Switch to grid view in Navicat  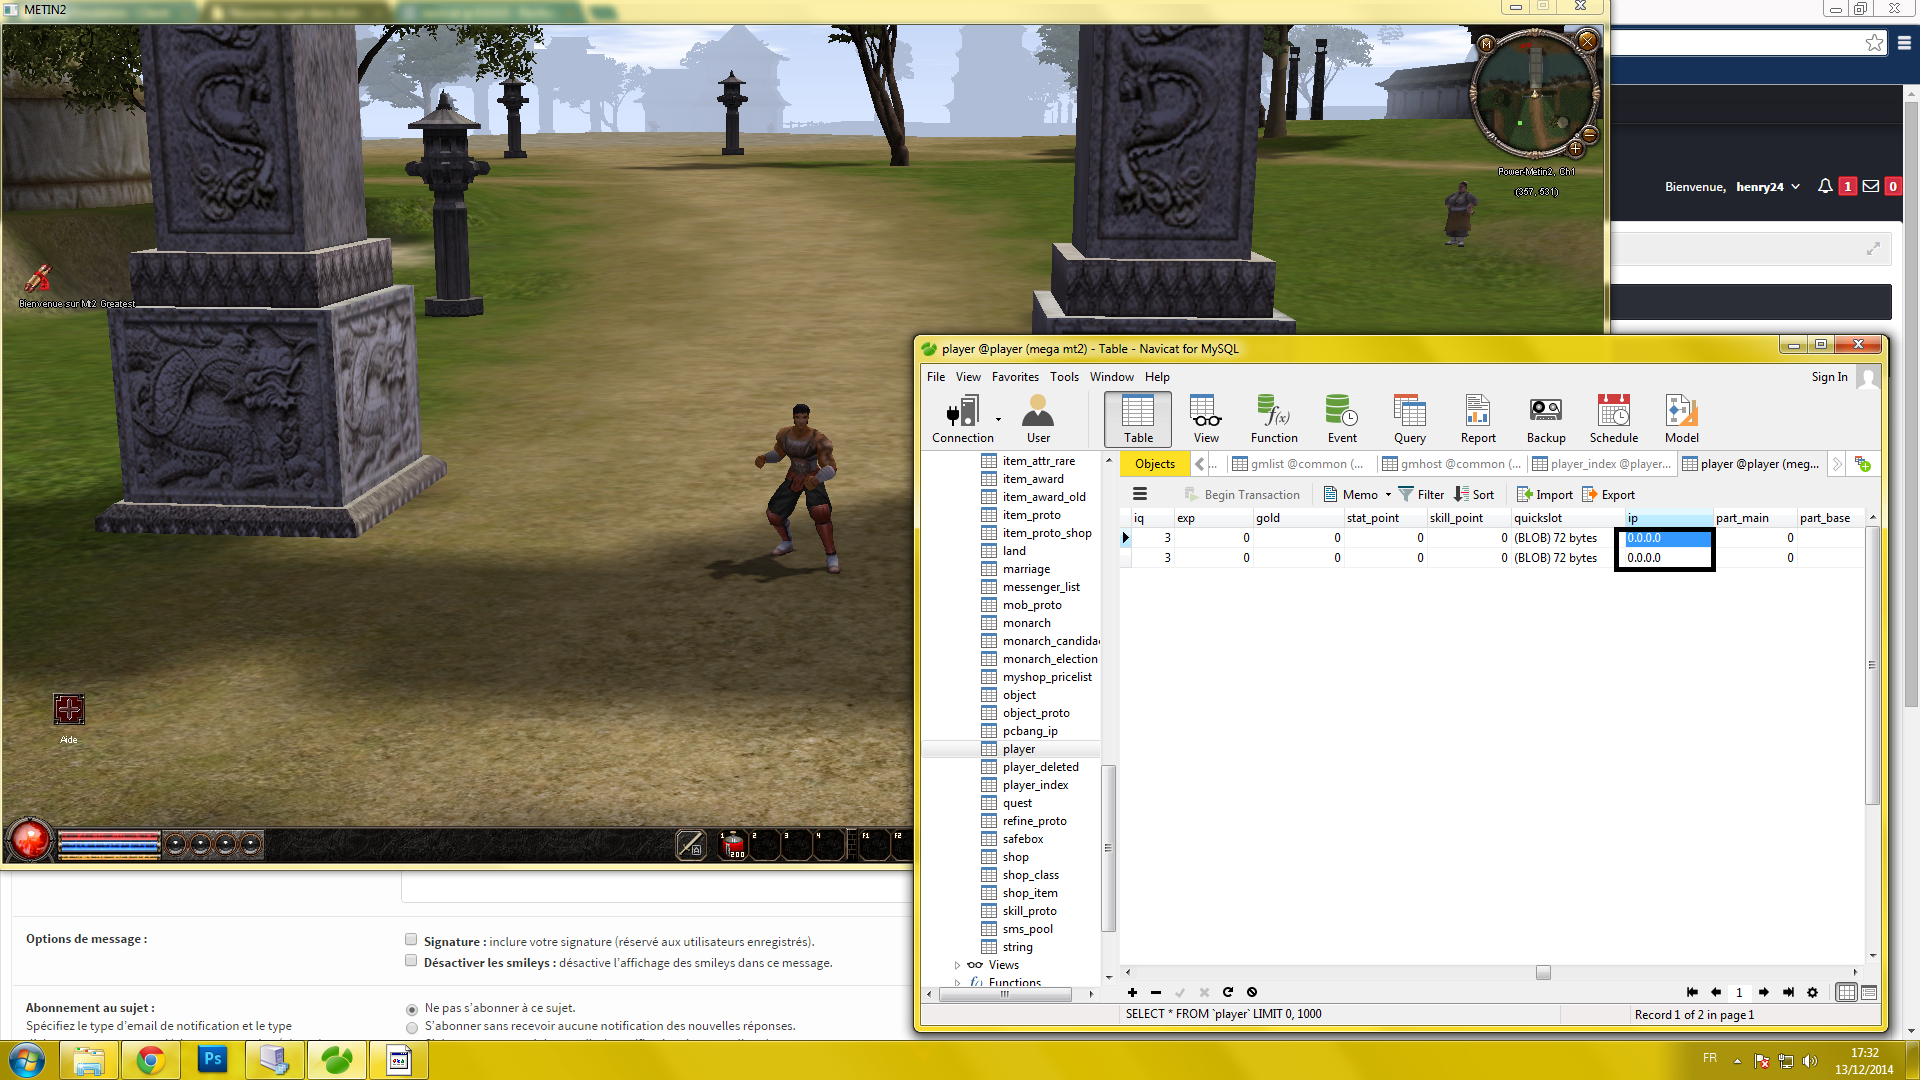click(1846, 992)
